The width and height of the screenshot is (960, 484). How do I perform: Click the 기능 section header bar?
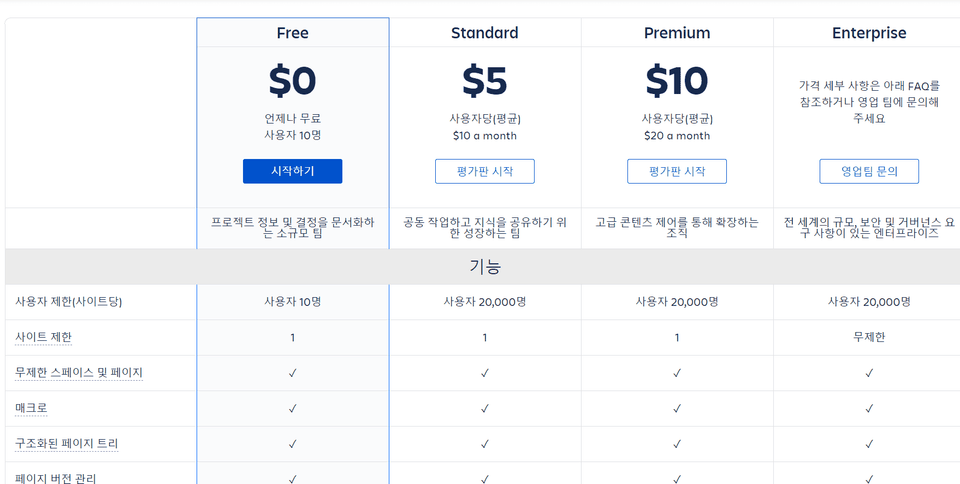484,267
